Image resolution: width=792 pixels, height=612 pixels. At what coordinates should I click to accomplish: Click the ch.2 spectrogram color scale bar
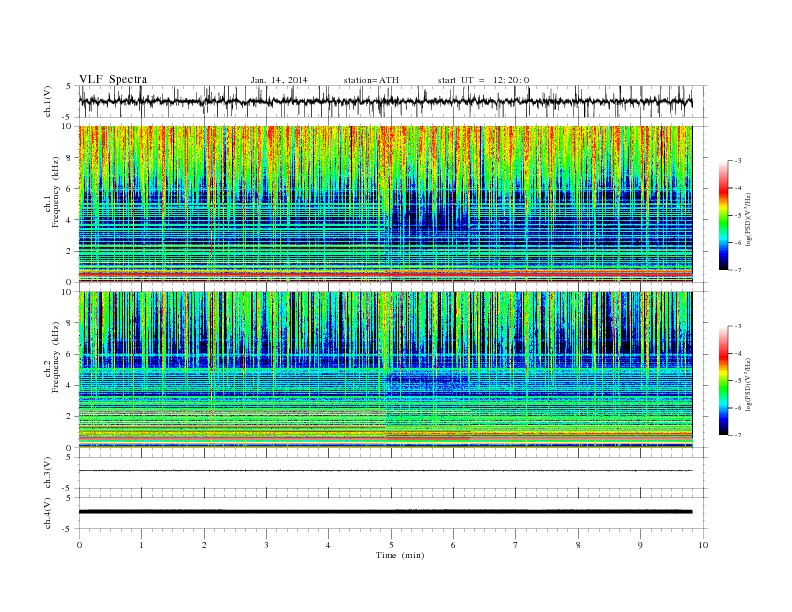(723, 380)
